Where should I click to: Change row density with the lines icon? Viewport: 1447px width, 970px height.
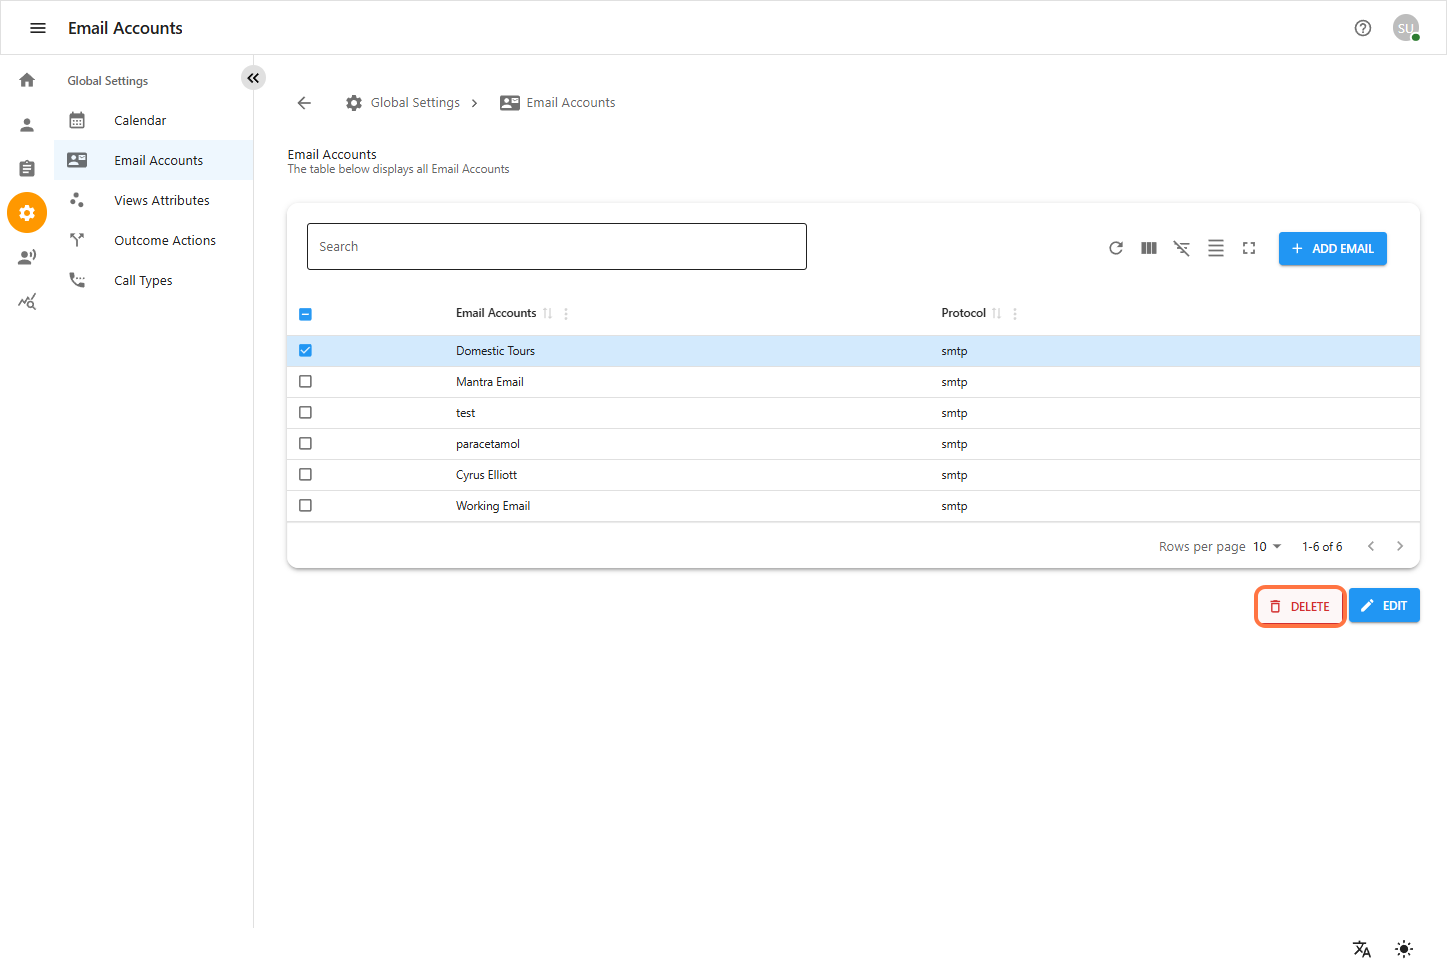point(1216,248)
